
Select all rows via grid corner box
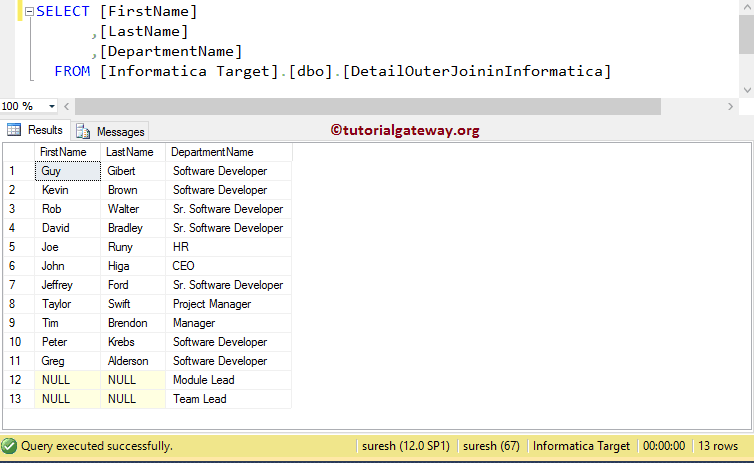pyautogui.click(x=19, y=152)
